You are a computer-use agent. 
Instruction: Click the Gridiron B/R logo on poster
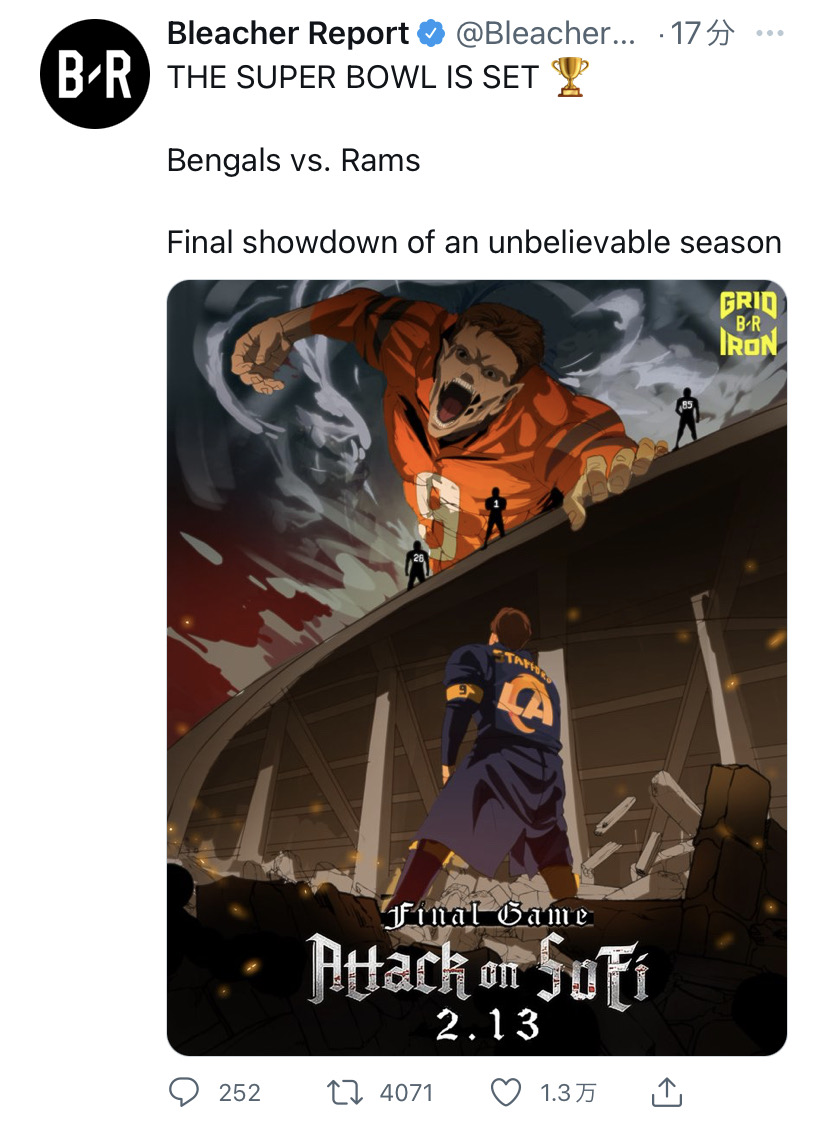(x=748, y=324)
